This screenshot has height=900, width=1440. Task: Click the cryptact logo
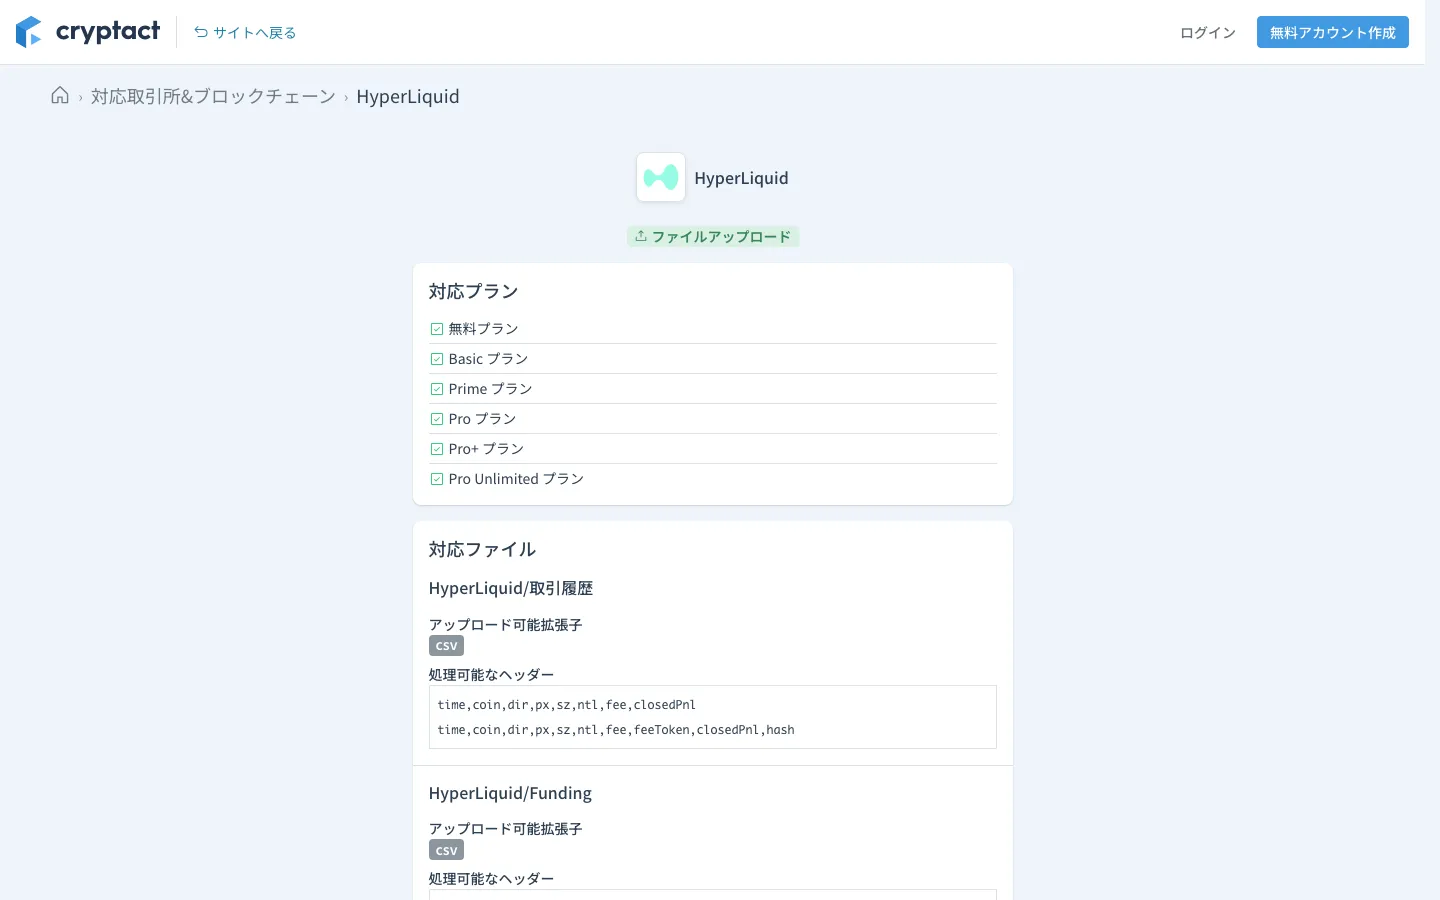coord(88,32)
